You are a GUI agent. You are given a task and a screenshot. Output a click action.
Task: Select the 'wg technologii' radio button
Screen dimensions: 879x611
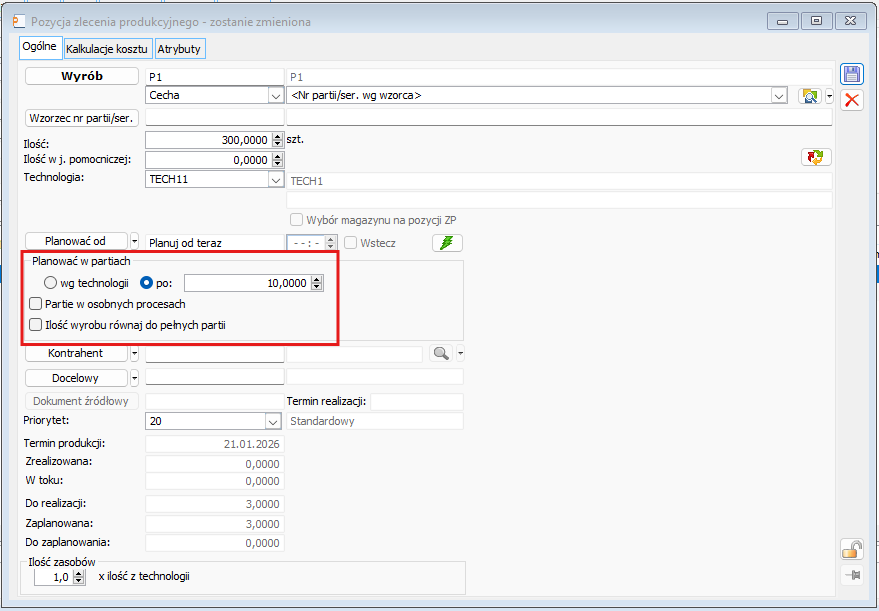coord(50,283)
